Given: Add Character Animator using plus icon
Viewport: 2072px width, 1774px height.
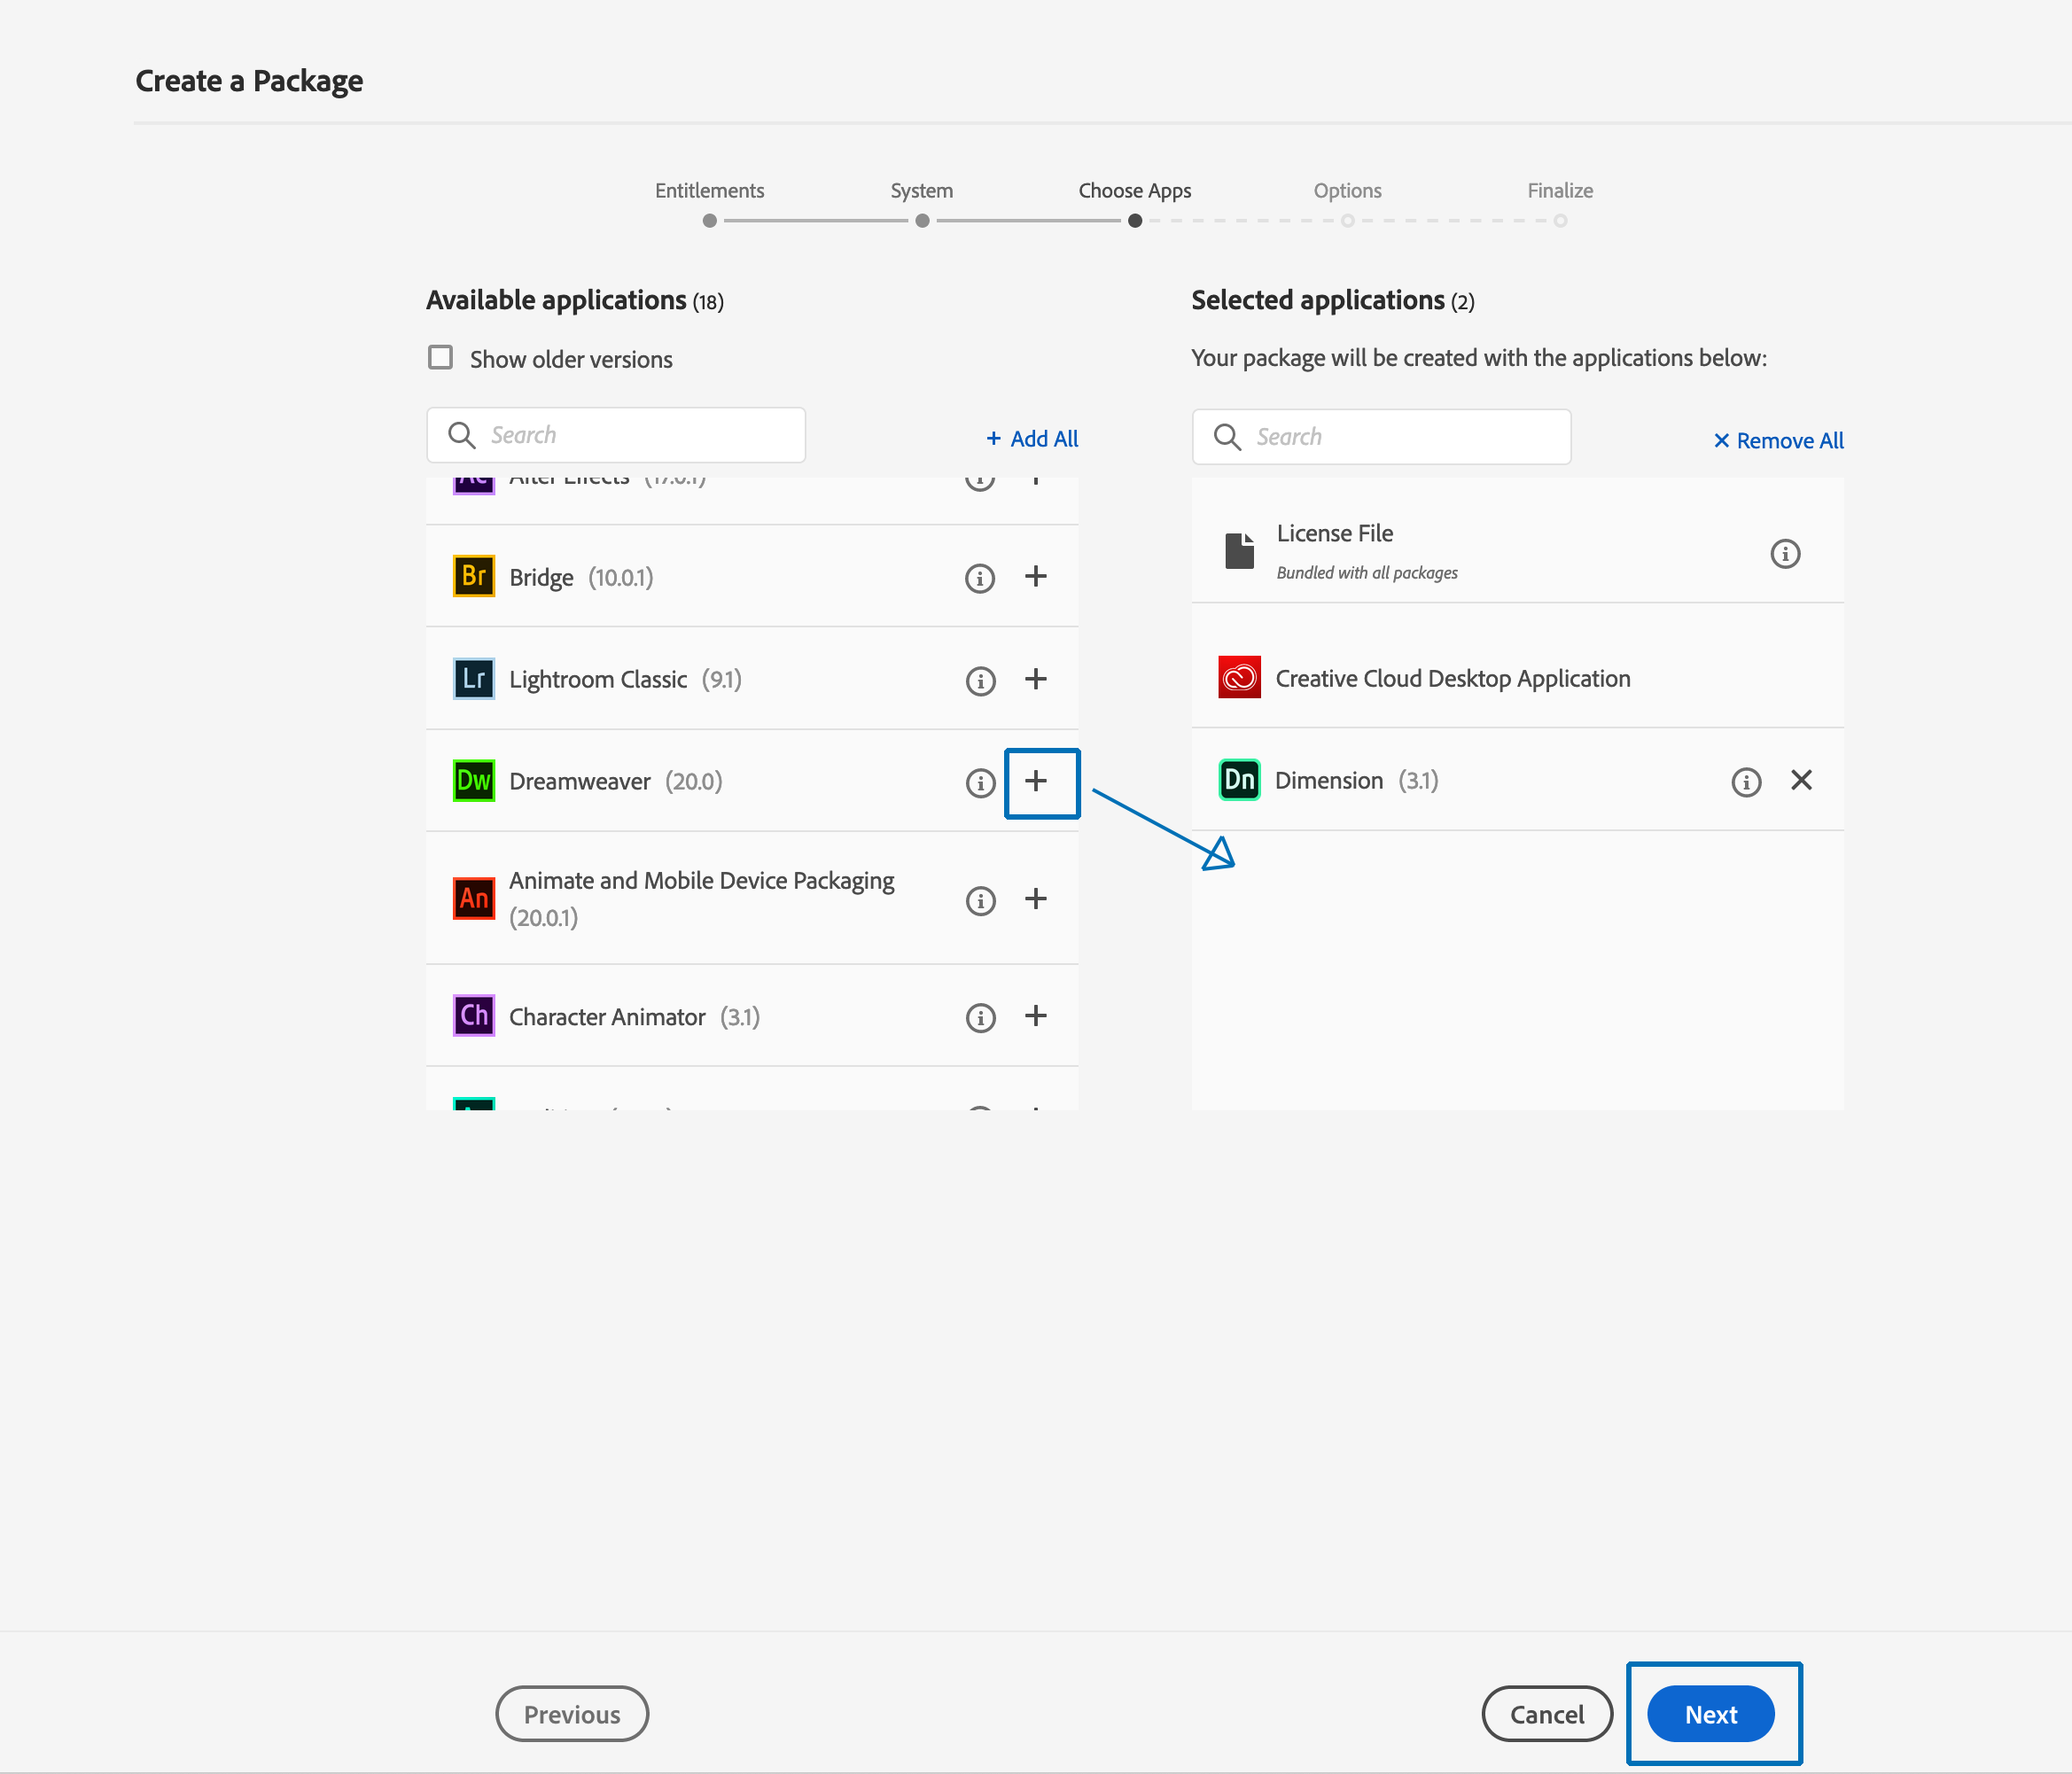Looking at the screenshot, I should click(1036, 1016).
